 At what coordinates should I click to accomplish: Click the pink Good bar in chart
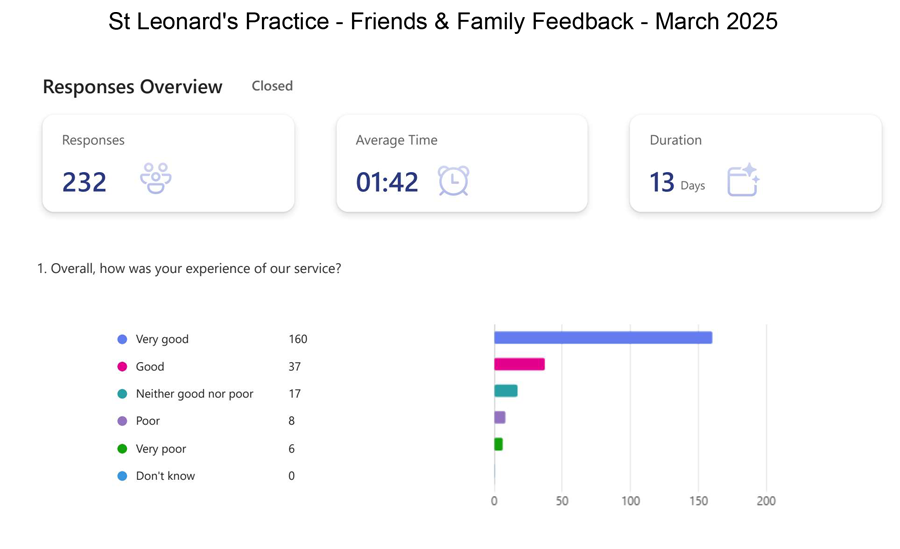pyautogui.click(x=519, y=364)
